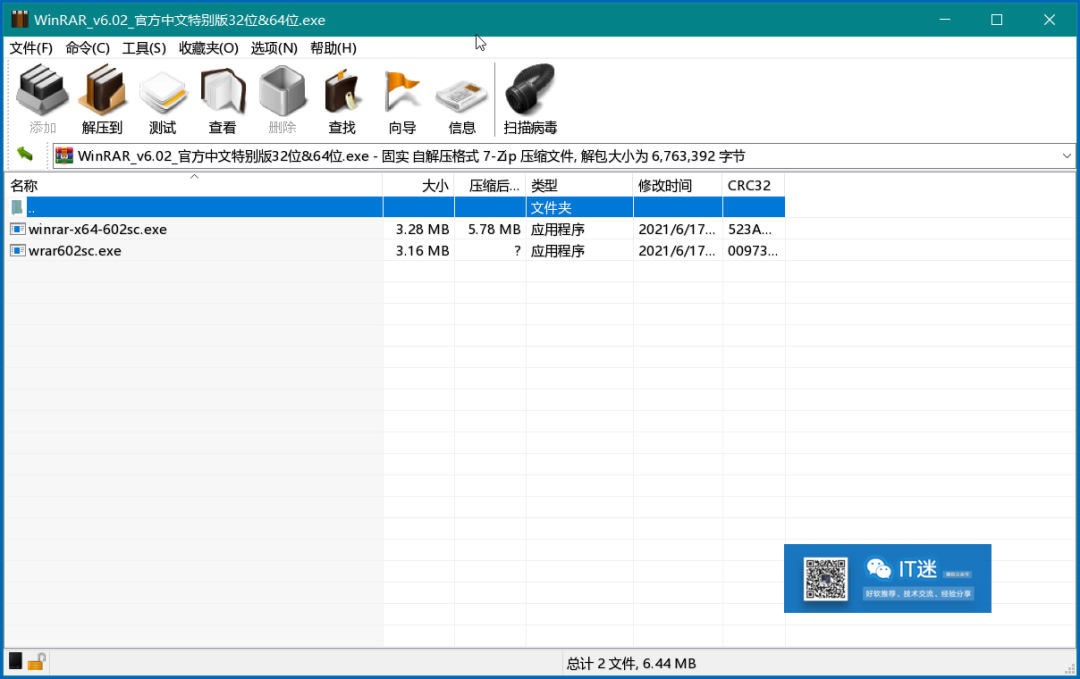
Task: Click the WinRAR books icon in the title bar
Action: (x=20, y=19)
